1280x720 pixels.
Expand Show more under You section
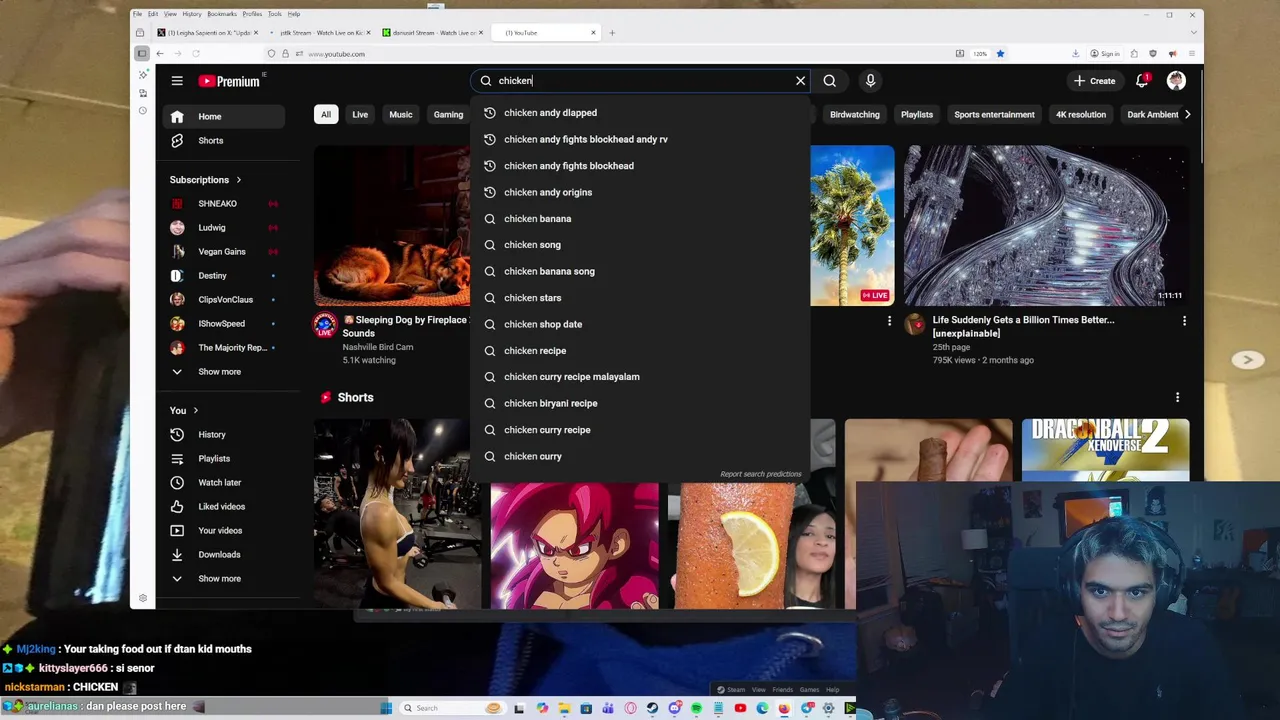[x=224, y=579]
